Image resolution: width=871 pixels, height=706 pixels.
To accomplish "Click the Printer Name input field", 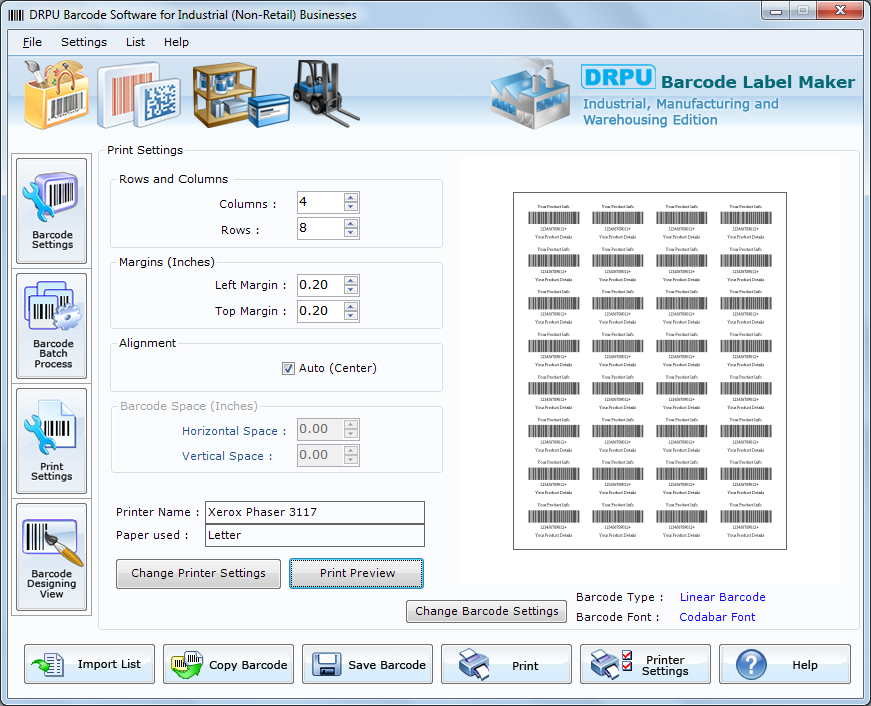I will (x=314, y=512).
